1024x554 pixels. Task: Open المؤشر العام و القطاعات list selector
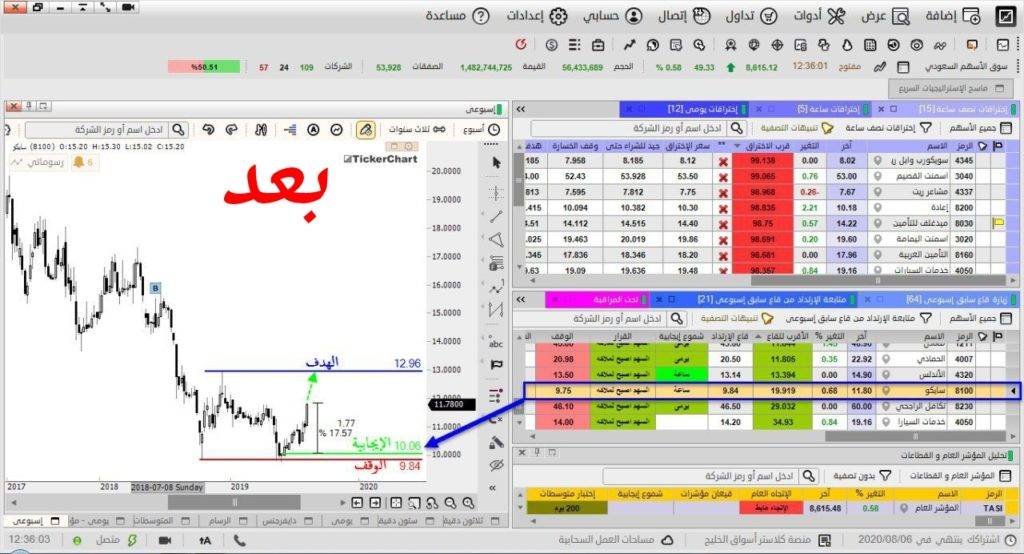[x=959, y=476]
